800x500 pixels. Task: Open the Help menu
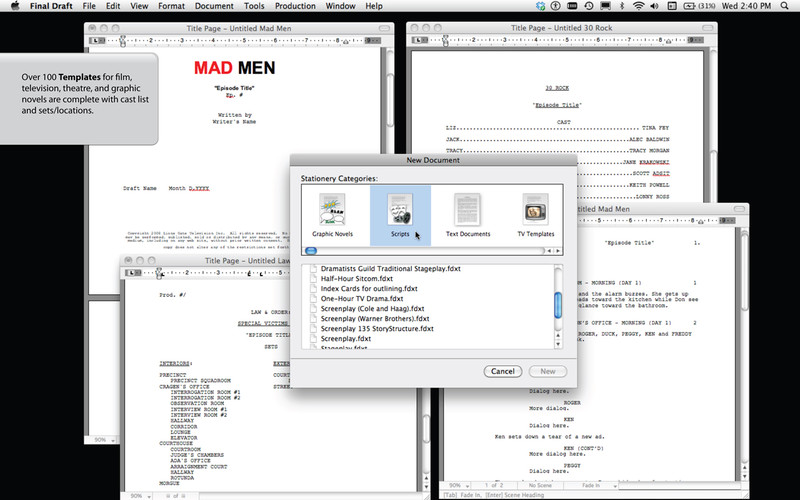(374, 6)
